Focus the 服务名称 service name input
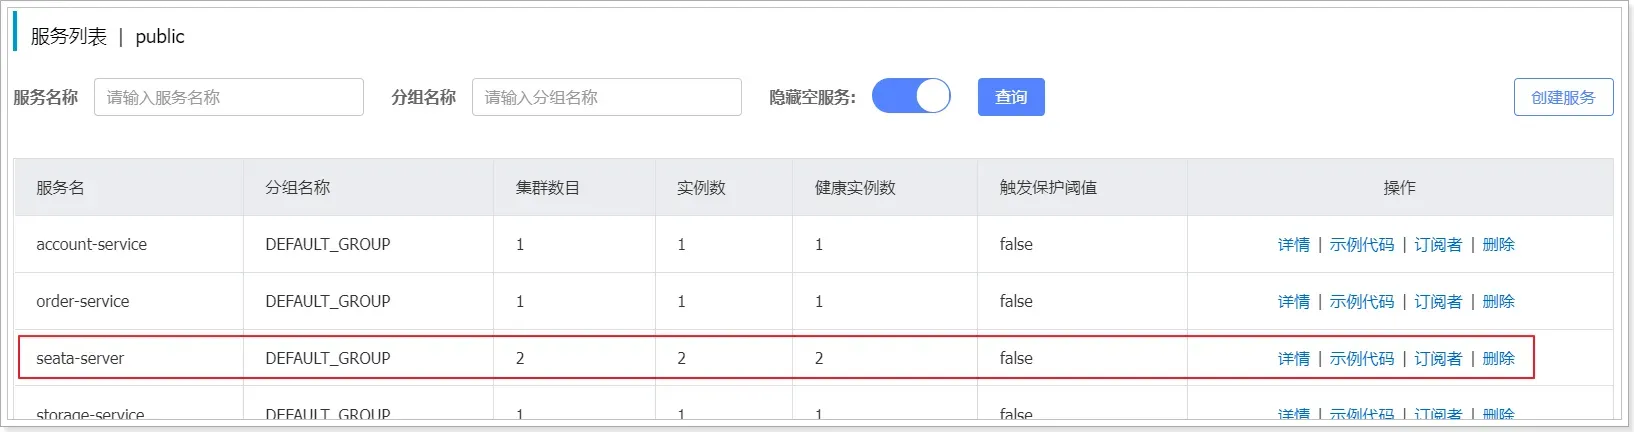 pos(229,97)
